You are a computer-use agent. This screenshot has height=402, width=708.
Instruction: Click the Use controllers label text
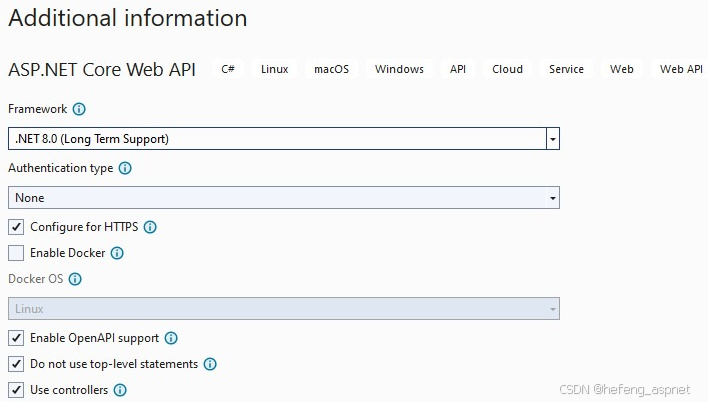69,390
